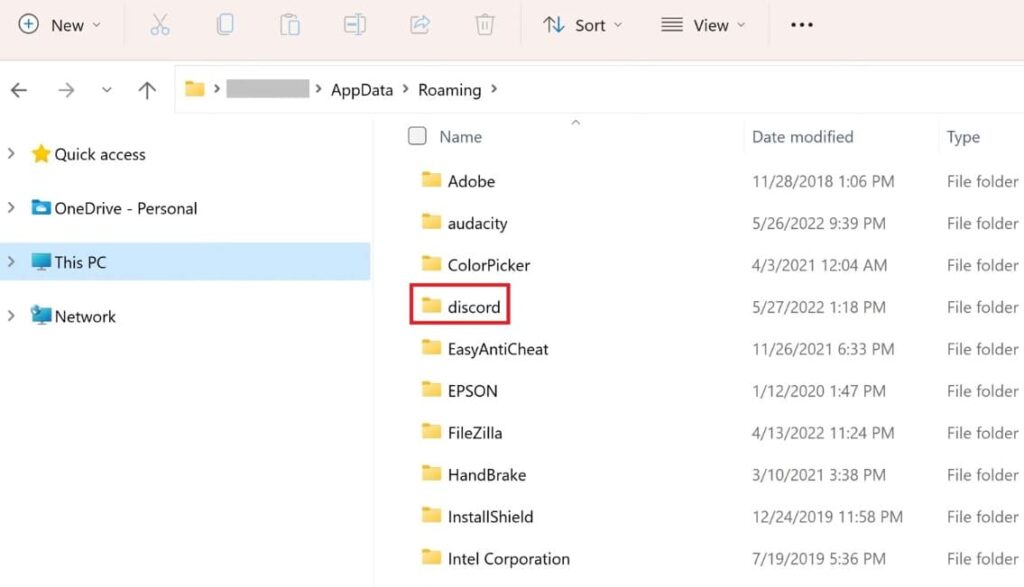Click the Share icon
This screenshot has height=587, width=1024.
pos(420,25)
